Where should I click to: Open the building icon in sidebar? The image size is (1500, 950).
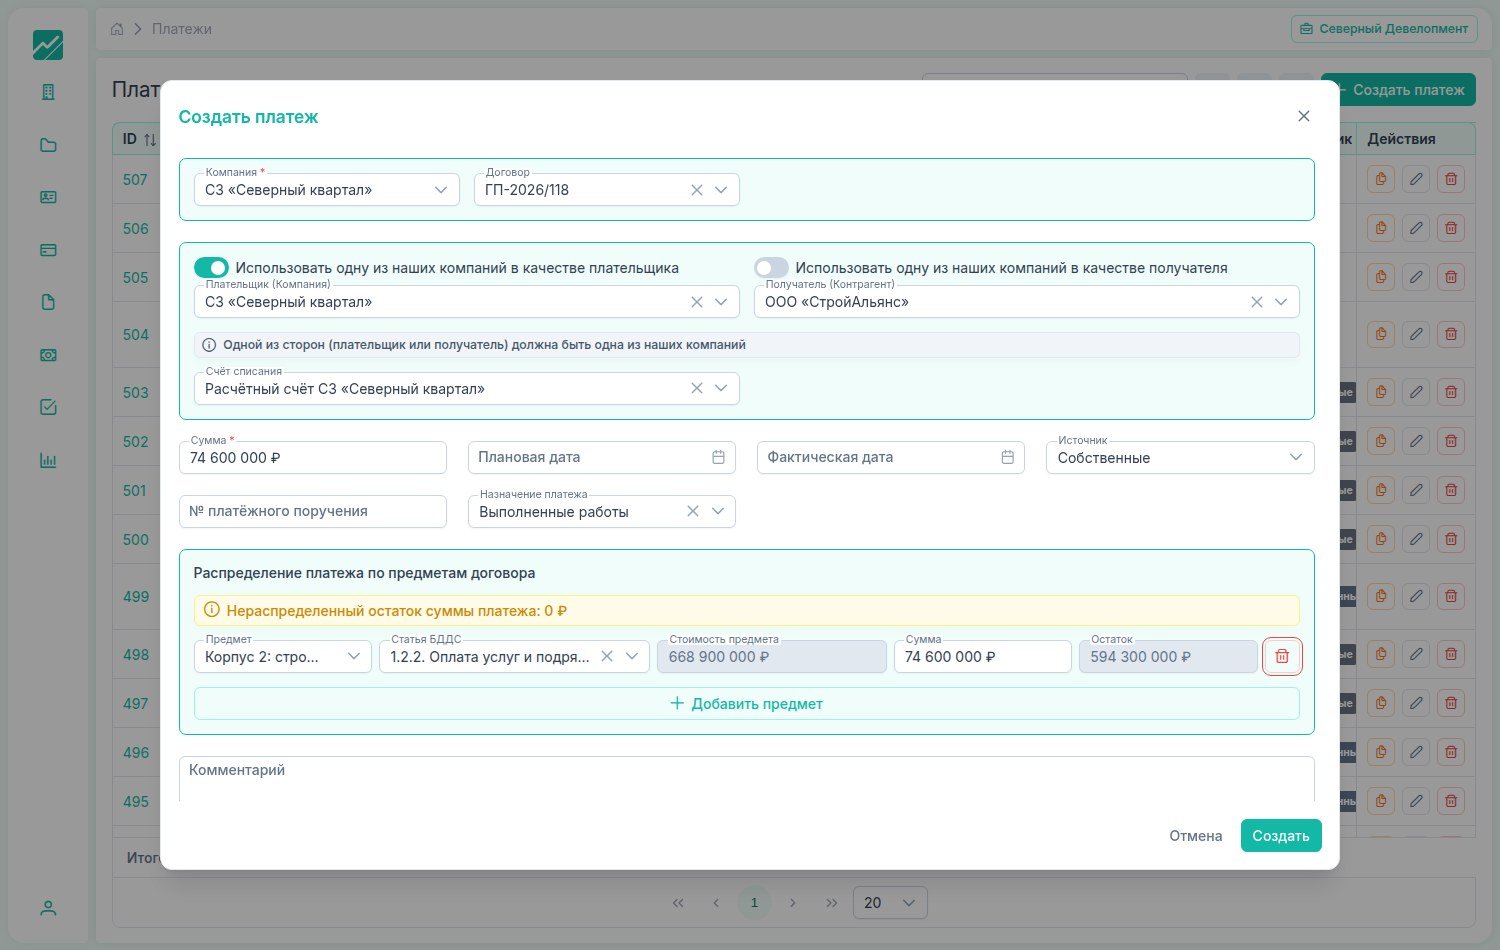coord(48,92)
